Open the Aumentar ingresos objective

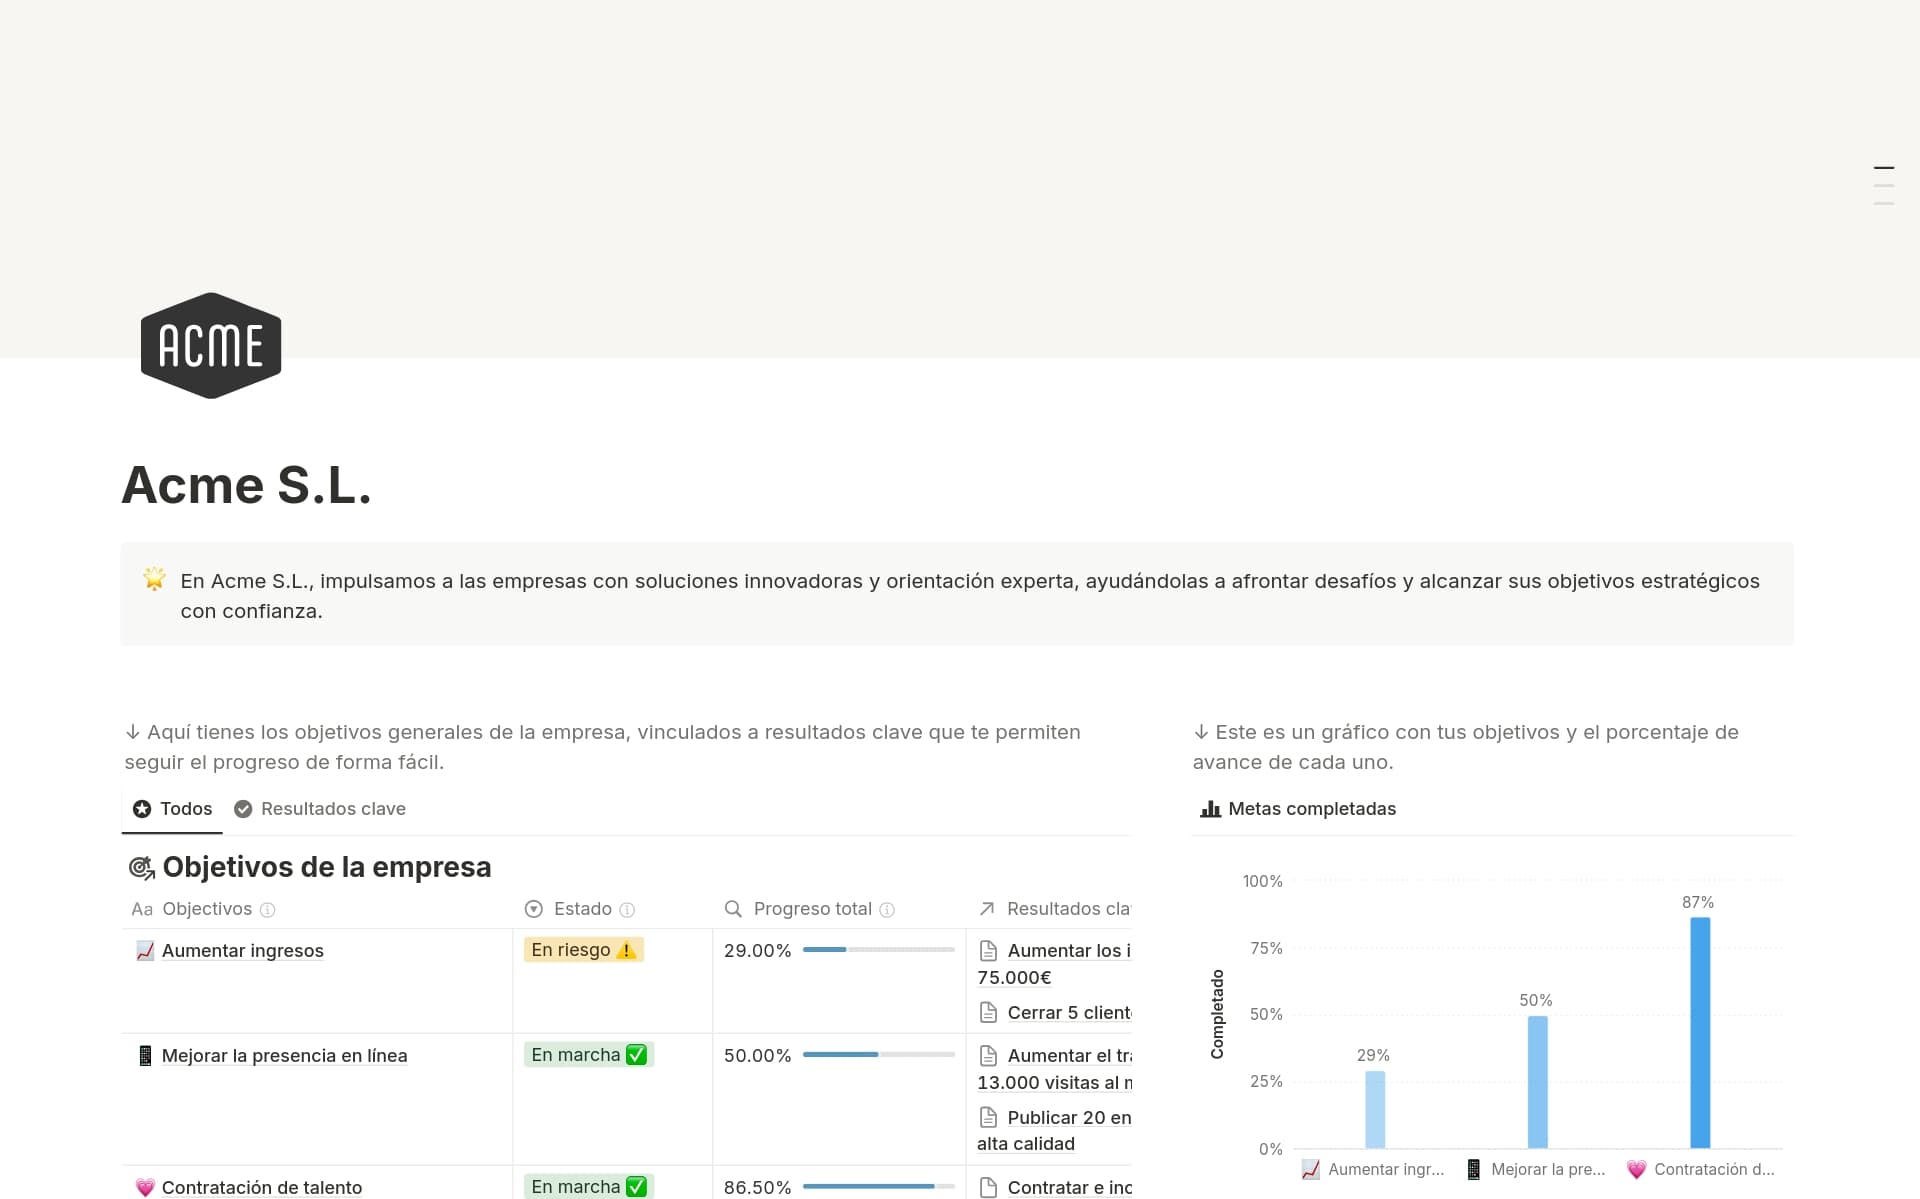242,950
